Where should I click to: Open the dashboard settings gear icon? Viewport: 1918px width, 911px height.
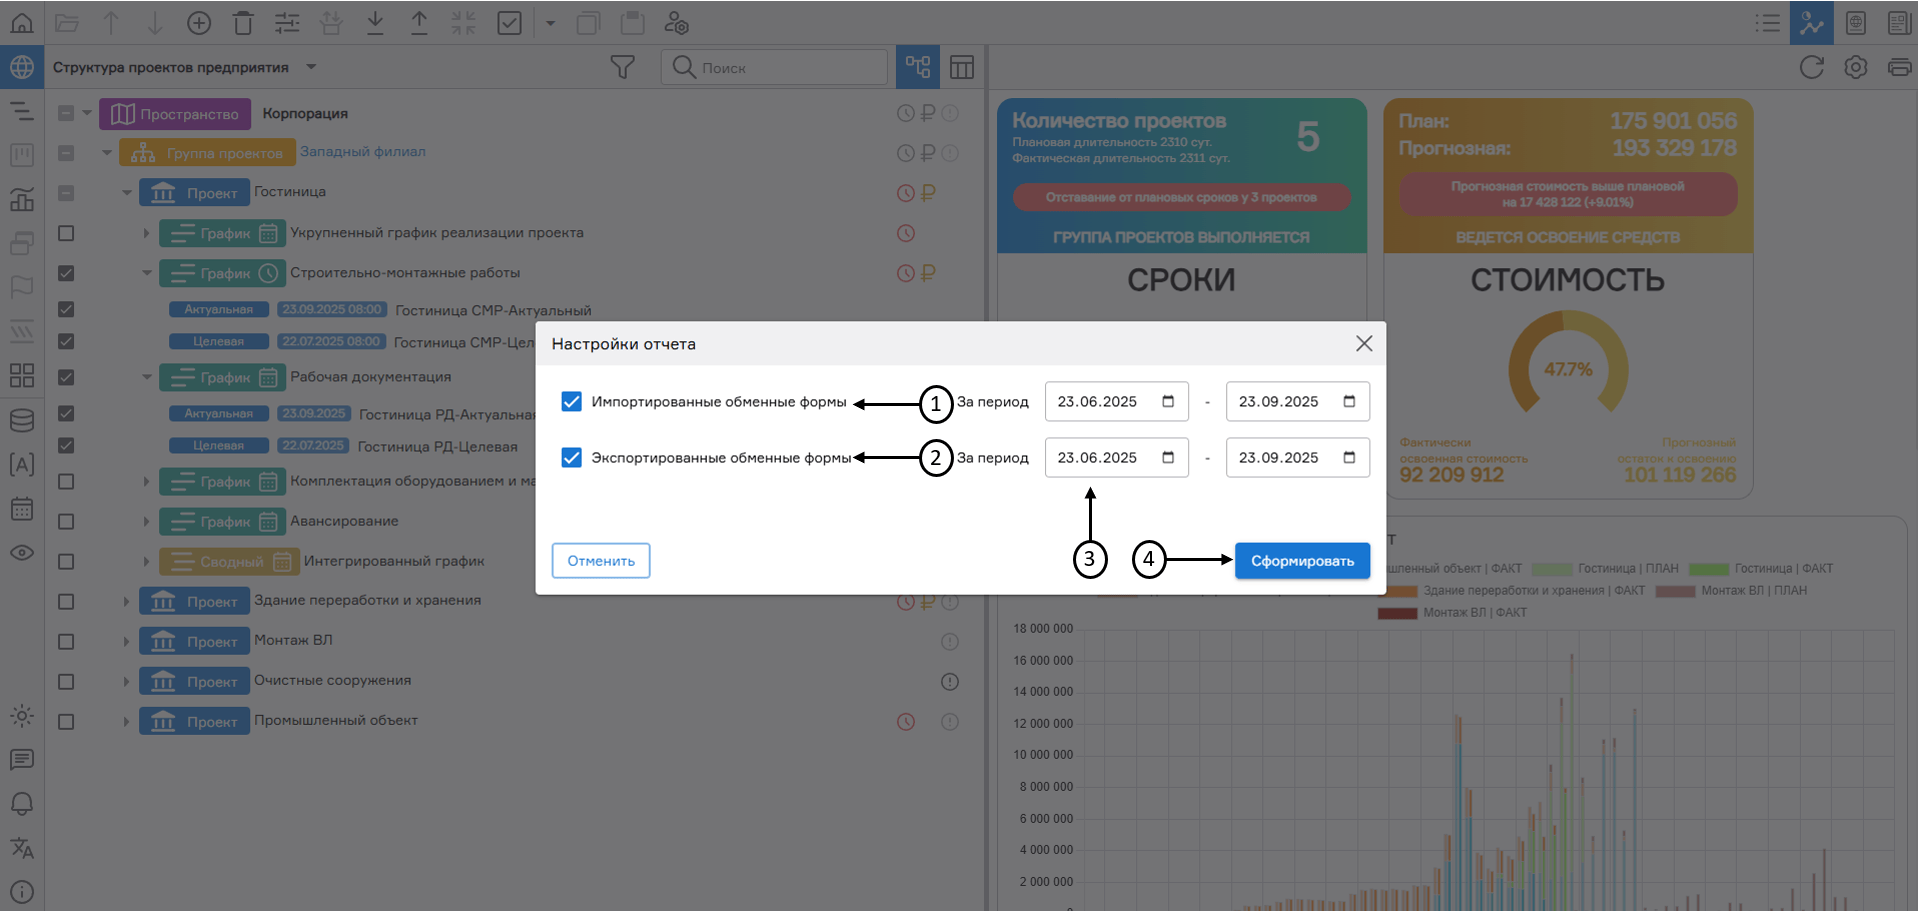(1855, 67)
